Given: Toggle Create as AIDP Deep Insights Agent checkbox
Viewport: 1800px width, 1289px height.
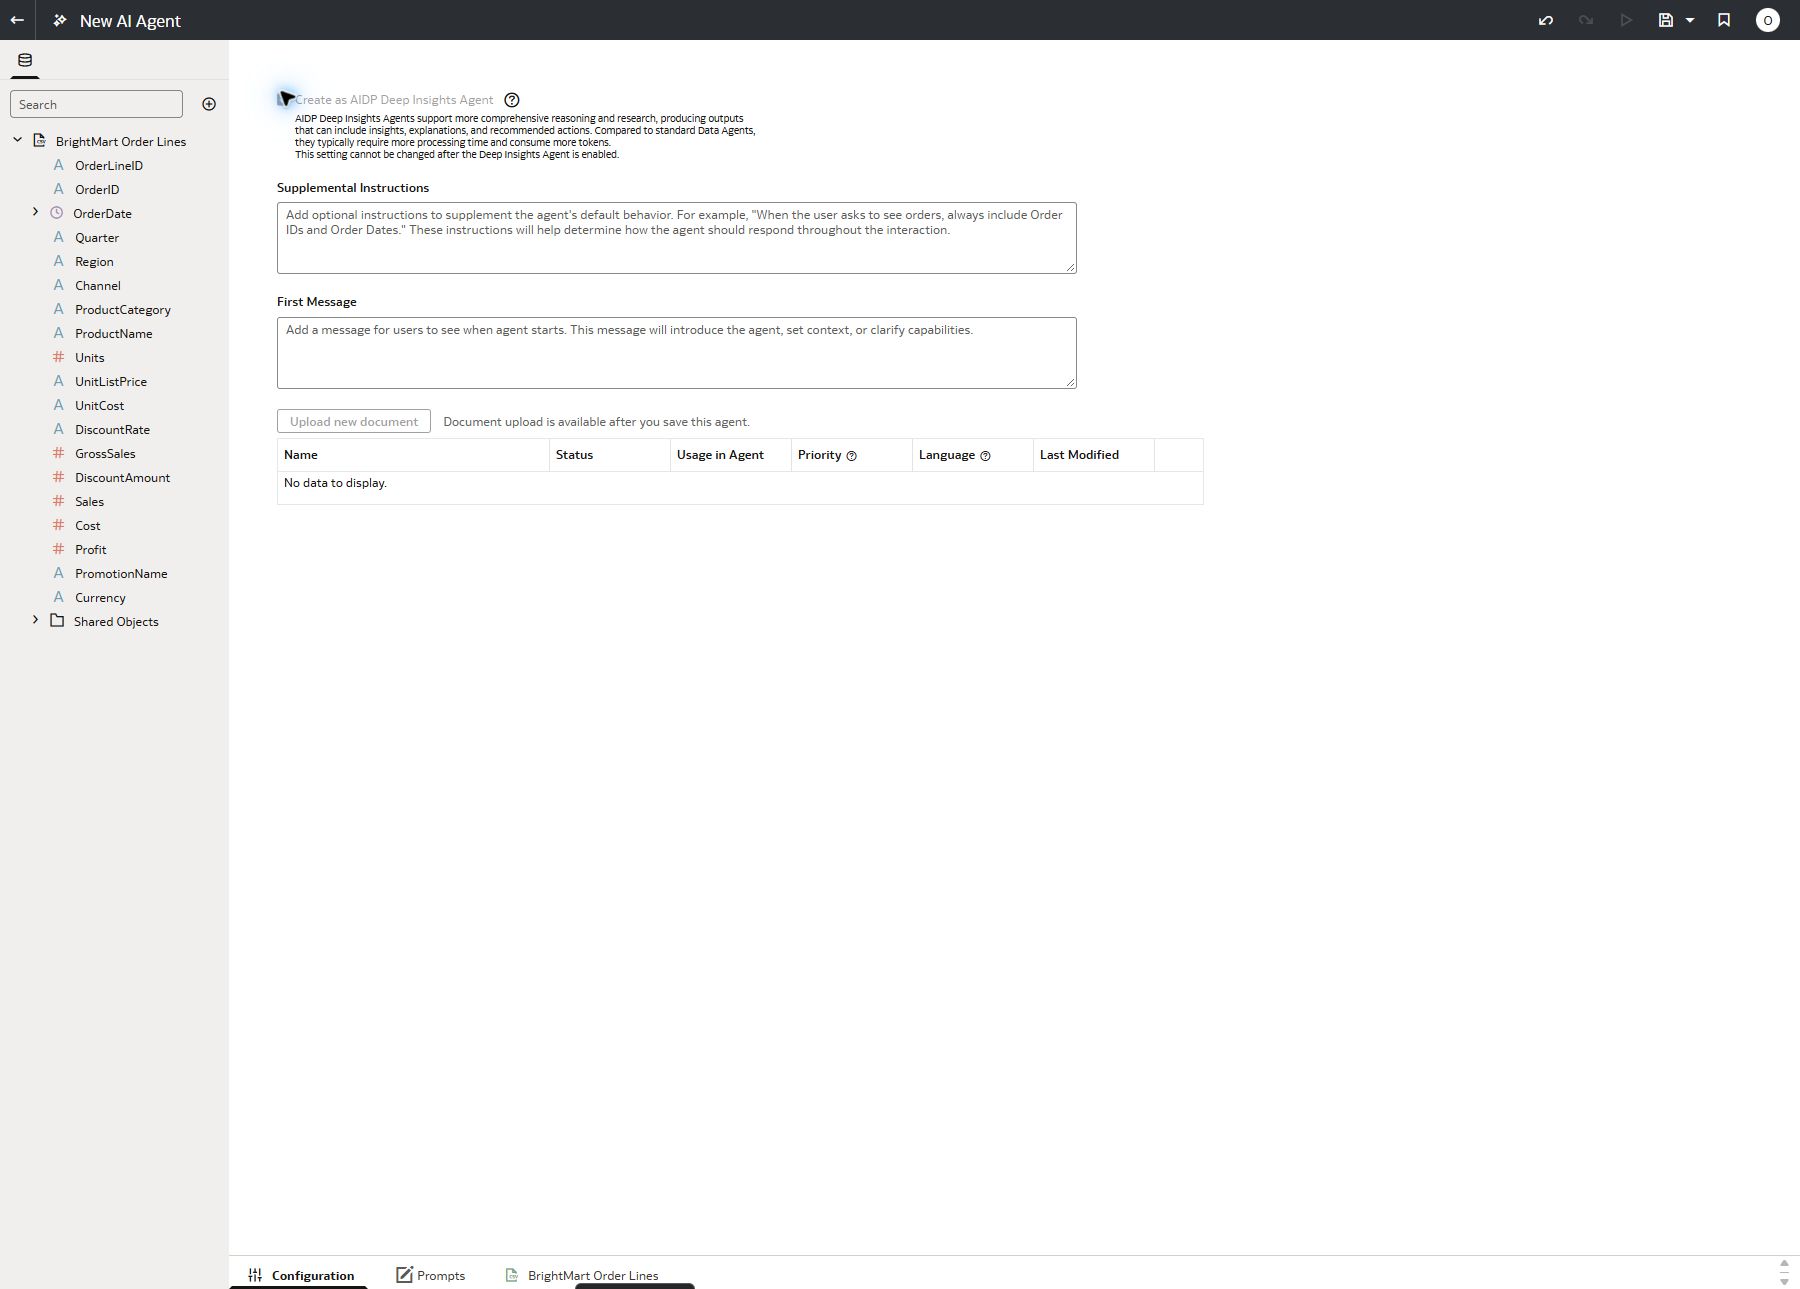Looking at the screenshot, I should tap(284, 99).
